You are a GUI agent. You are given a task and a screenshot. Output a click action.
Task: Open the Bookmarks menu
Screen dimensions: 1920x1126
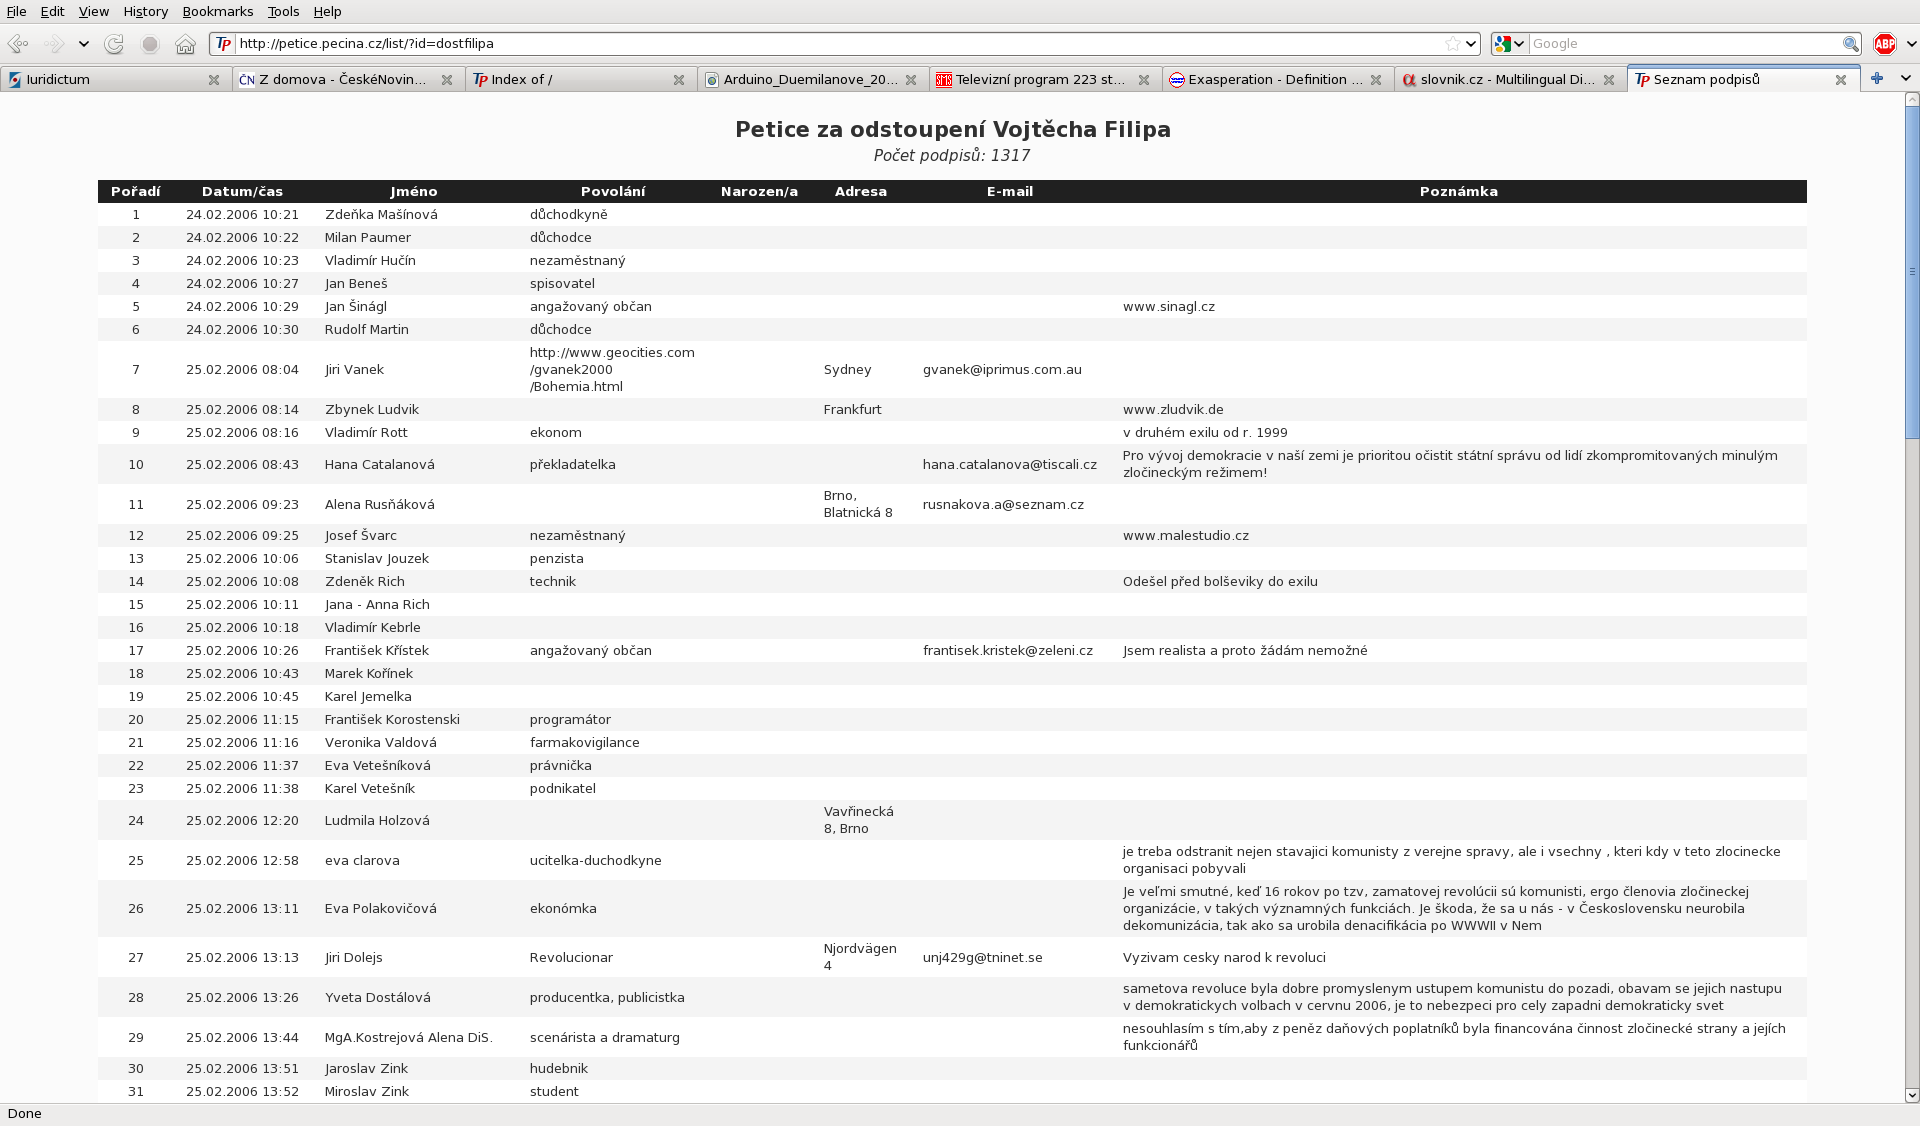[x=217, y=11]
